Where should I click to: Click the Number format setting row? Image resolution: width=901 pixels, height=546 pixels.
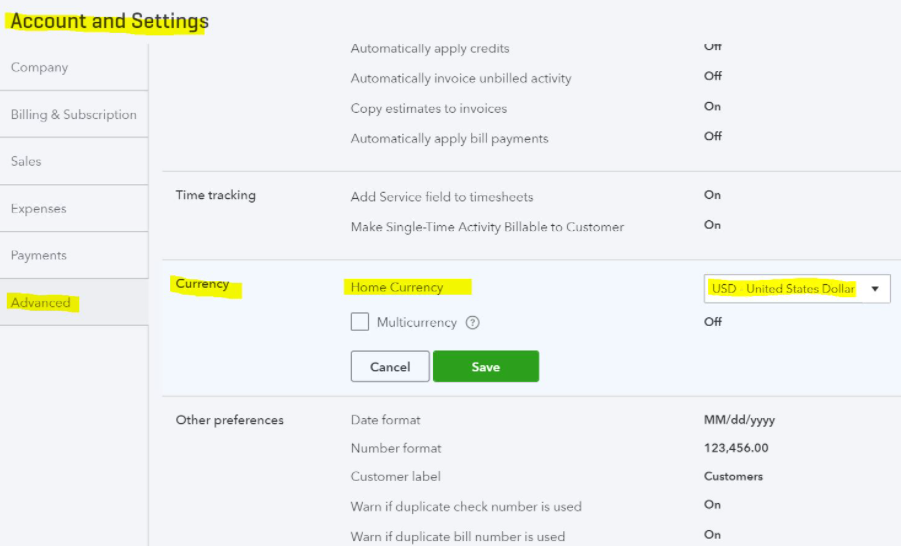[532, 448]
